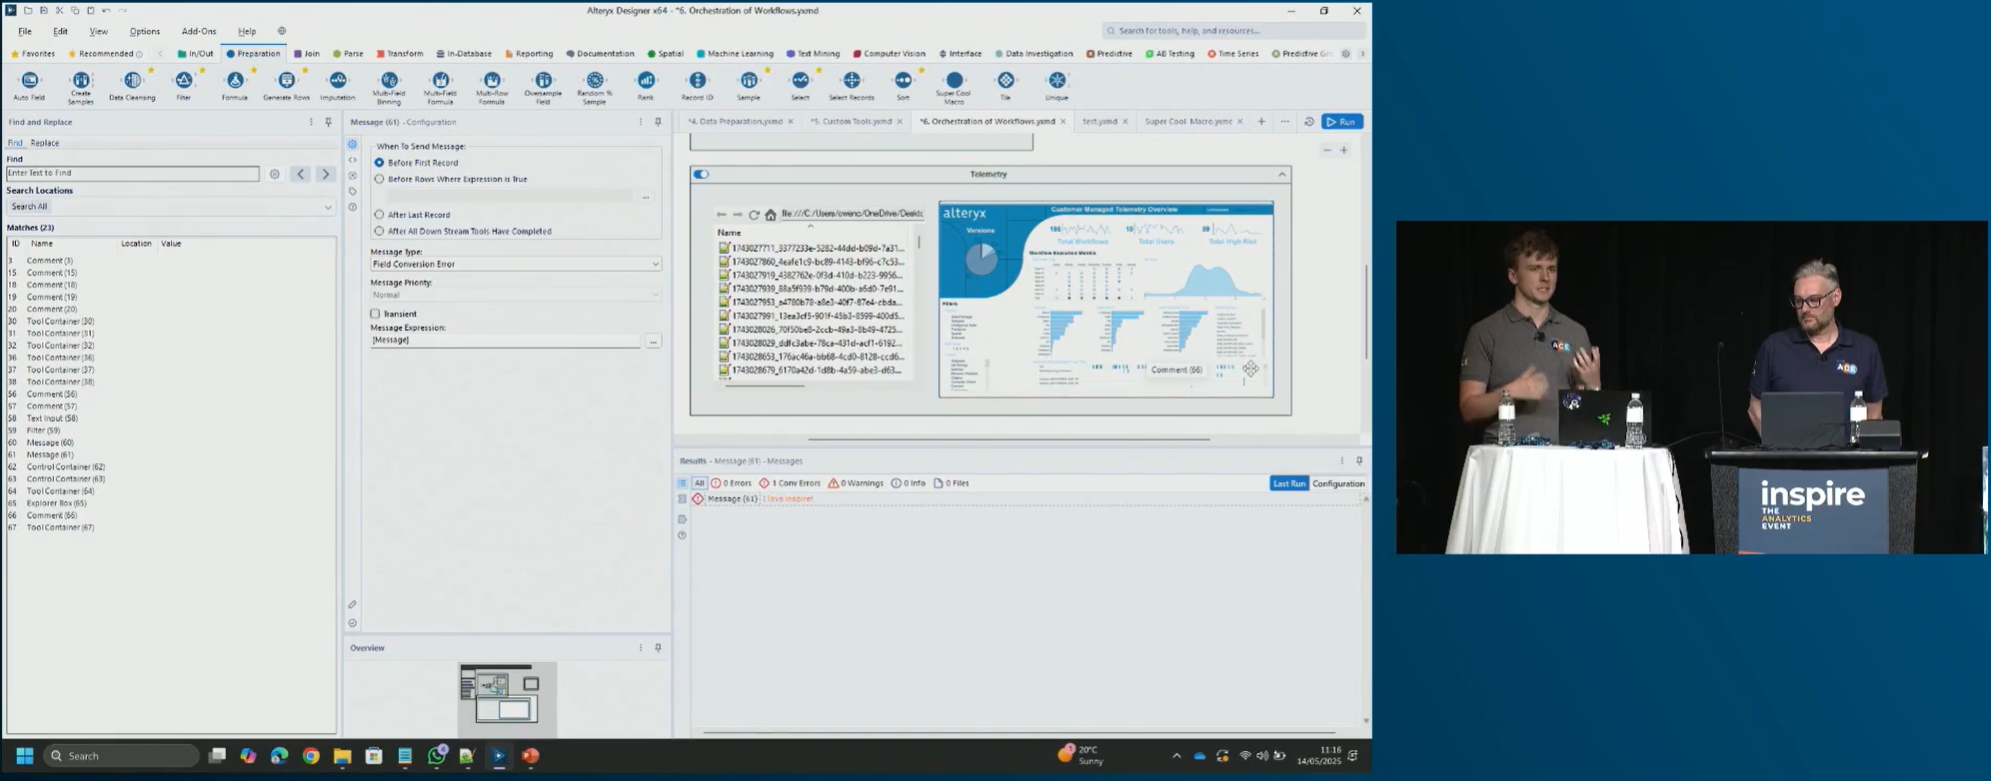This screenshot has height=781, width=1991.
Task: Open the Find and Replace options menu
Action: tap(311, 122)
